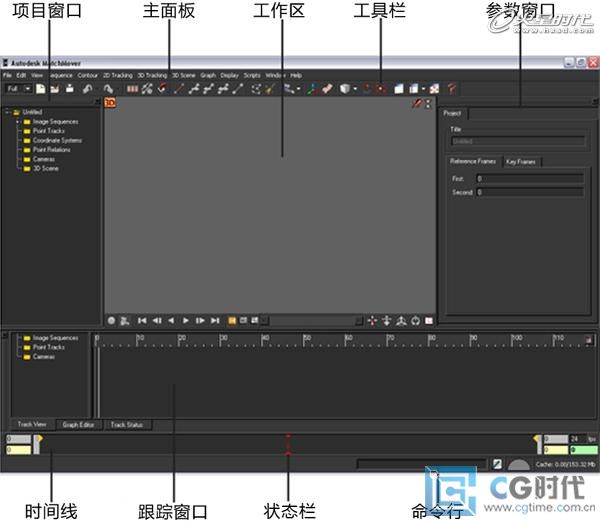The width and height of the screenshot is (600, 521).
Task: Open the Edit menu
Action: pyautogui.click(x=21, y=75)
